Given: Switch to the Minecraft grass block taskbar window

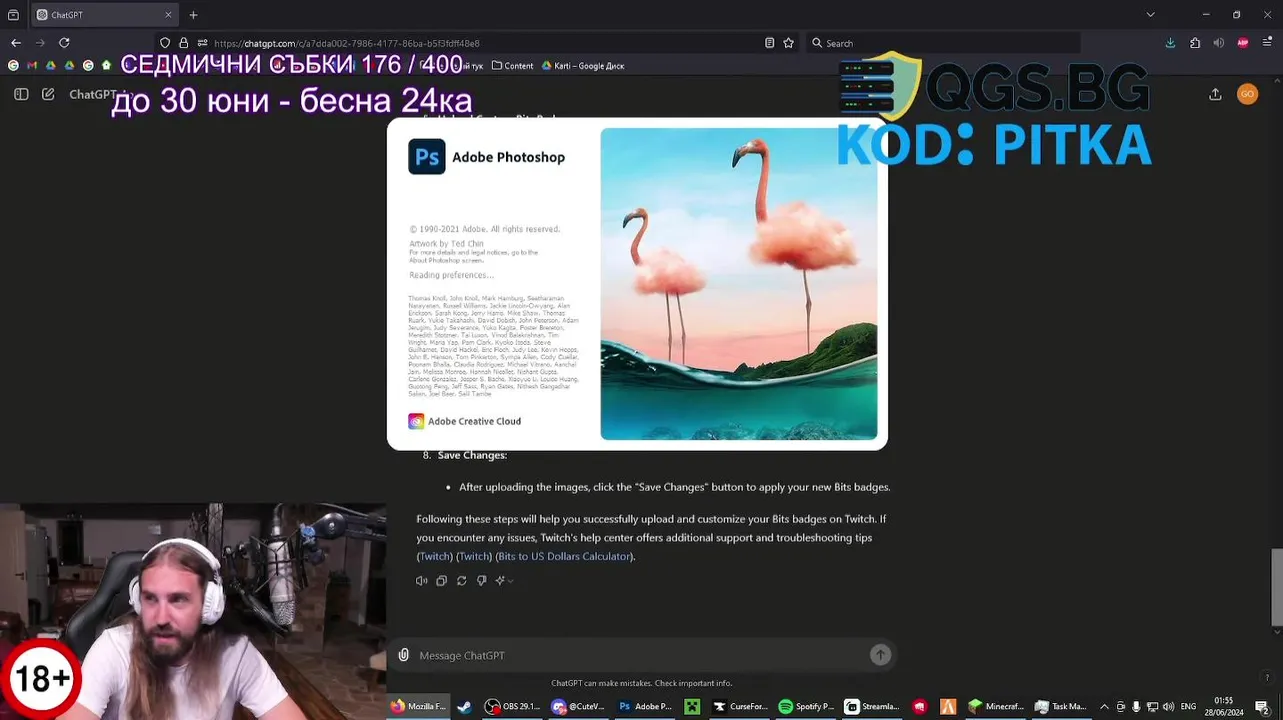Looking at the screenshot, I should coord(996,706).
